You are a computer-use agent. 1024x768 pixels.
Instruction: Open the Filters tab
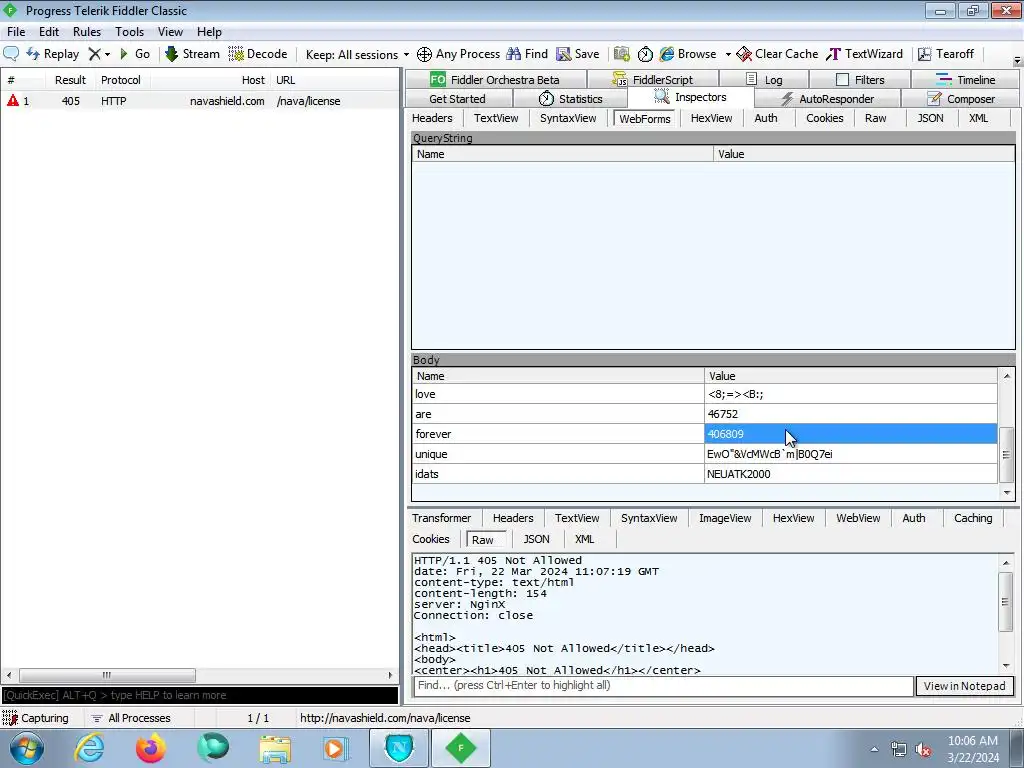pos(860,80)
